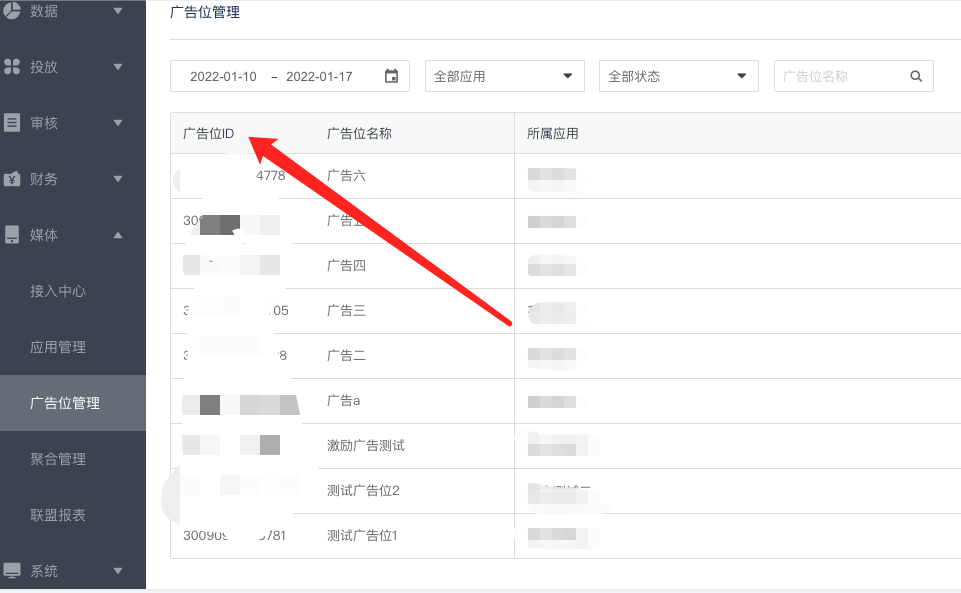Viewport: 961px width, 593px height.
Task: Click the 数据 pie chart icon
Action: [12, 11]
